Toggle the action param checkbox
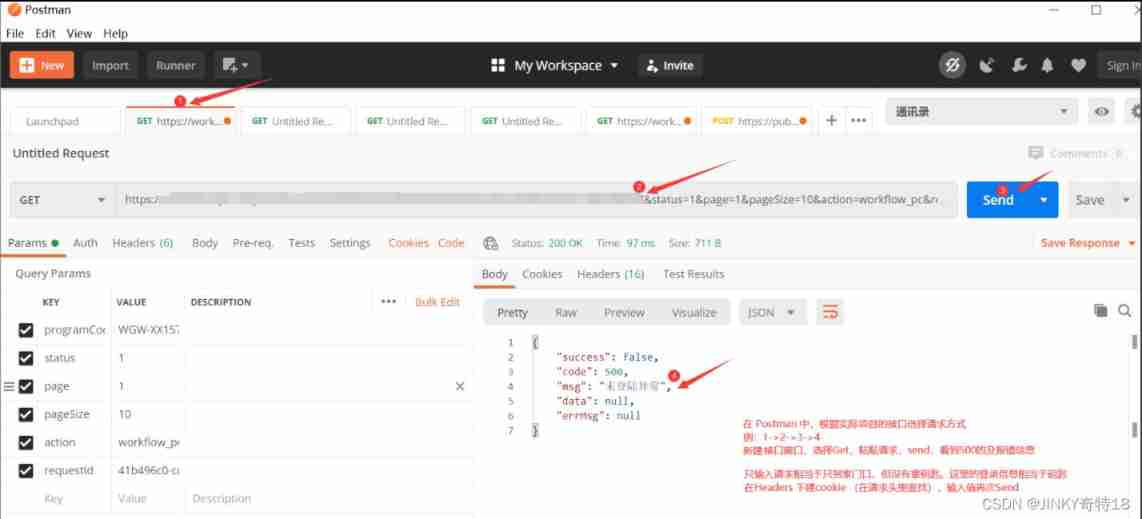 coord(26,442)
